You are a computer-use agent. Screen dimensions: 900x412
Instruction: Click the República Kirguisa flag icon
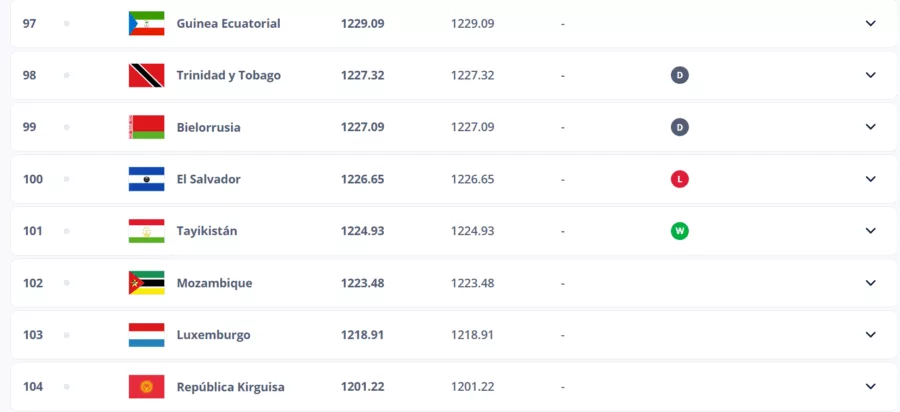coord(146,387)
